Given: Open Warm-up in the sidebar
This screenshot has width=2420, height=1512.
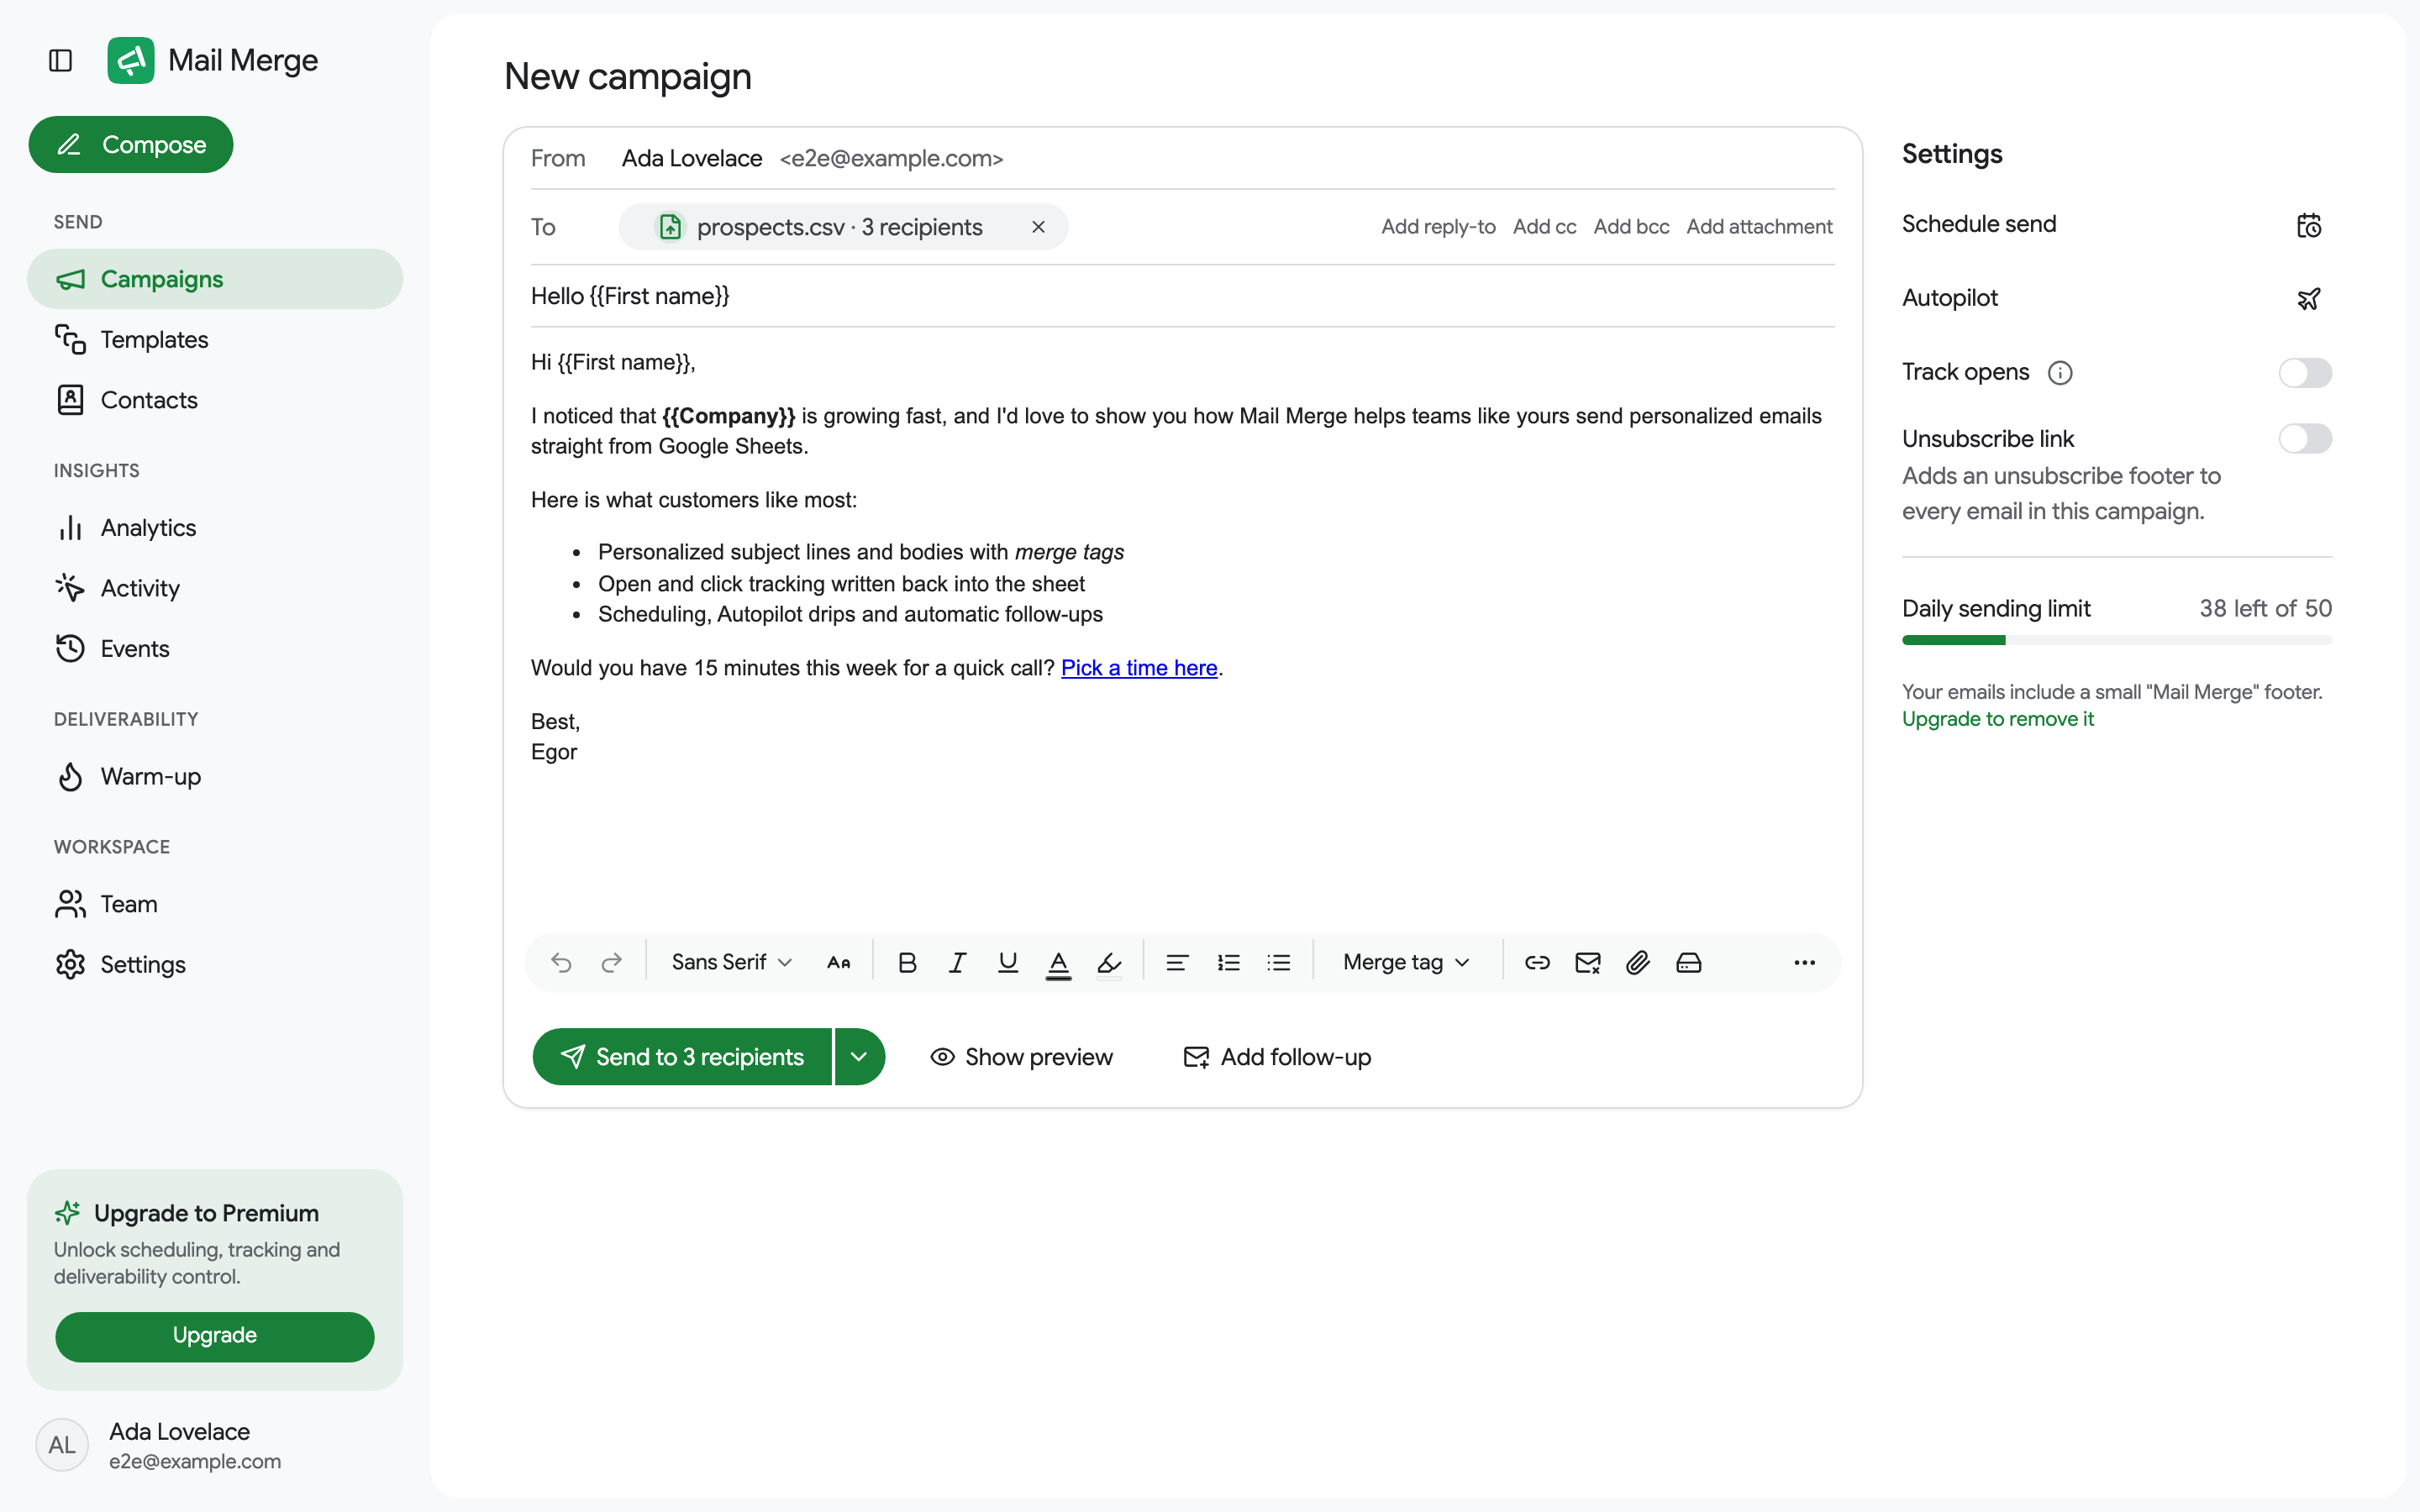Looking at the screenshot, I should [215, 777].
